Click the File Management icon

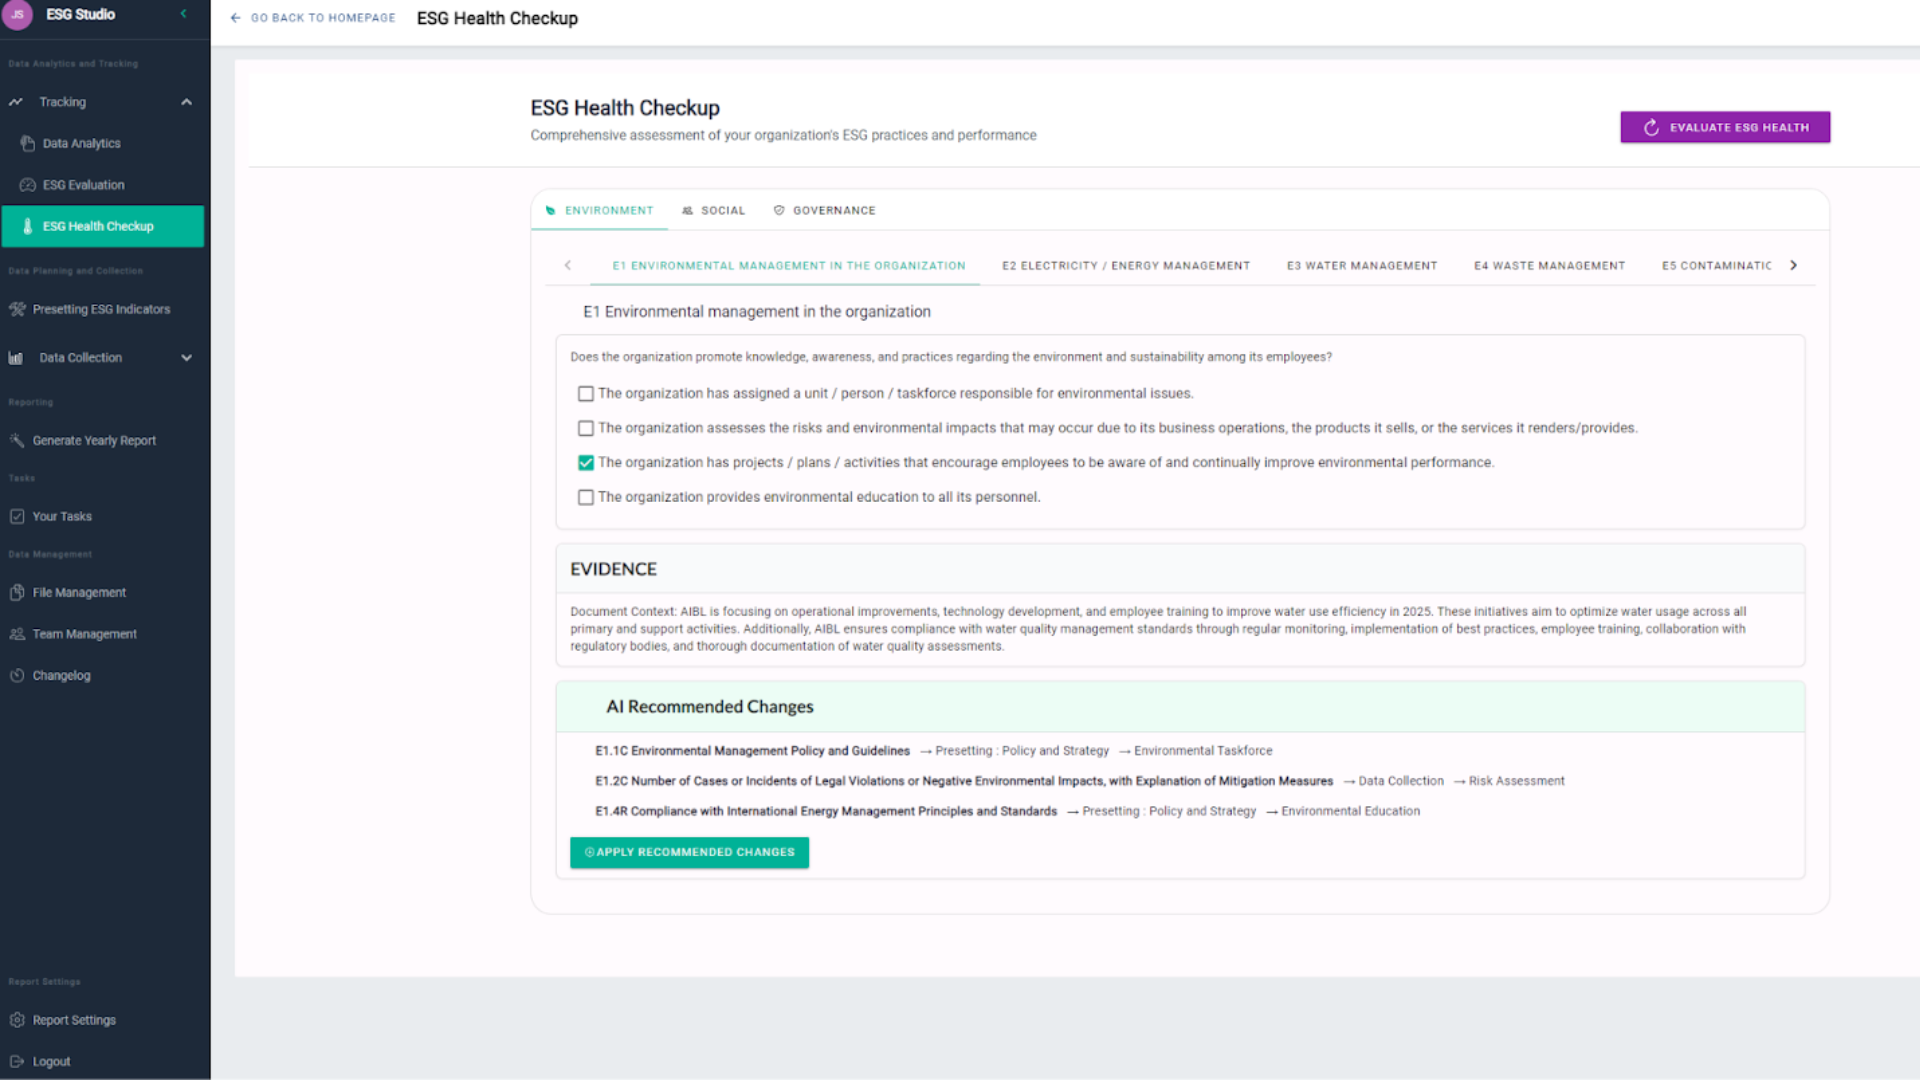pyautogui.click(x=17, y=592)
